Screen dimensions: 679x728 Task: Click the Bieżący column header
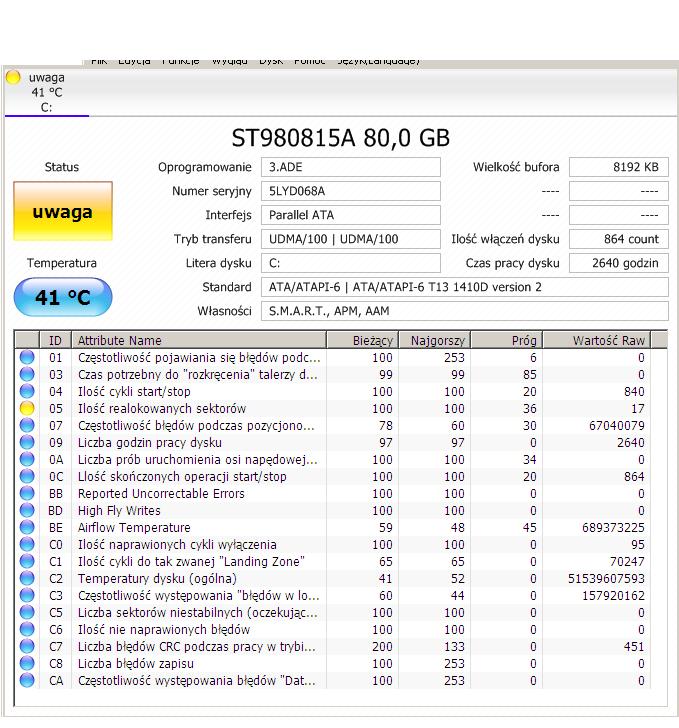362,340
